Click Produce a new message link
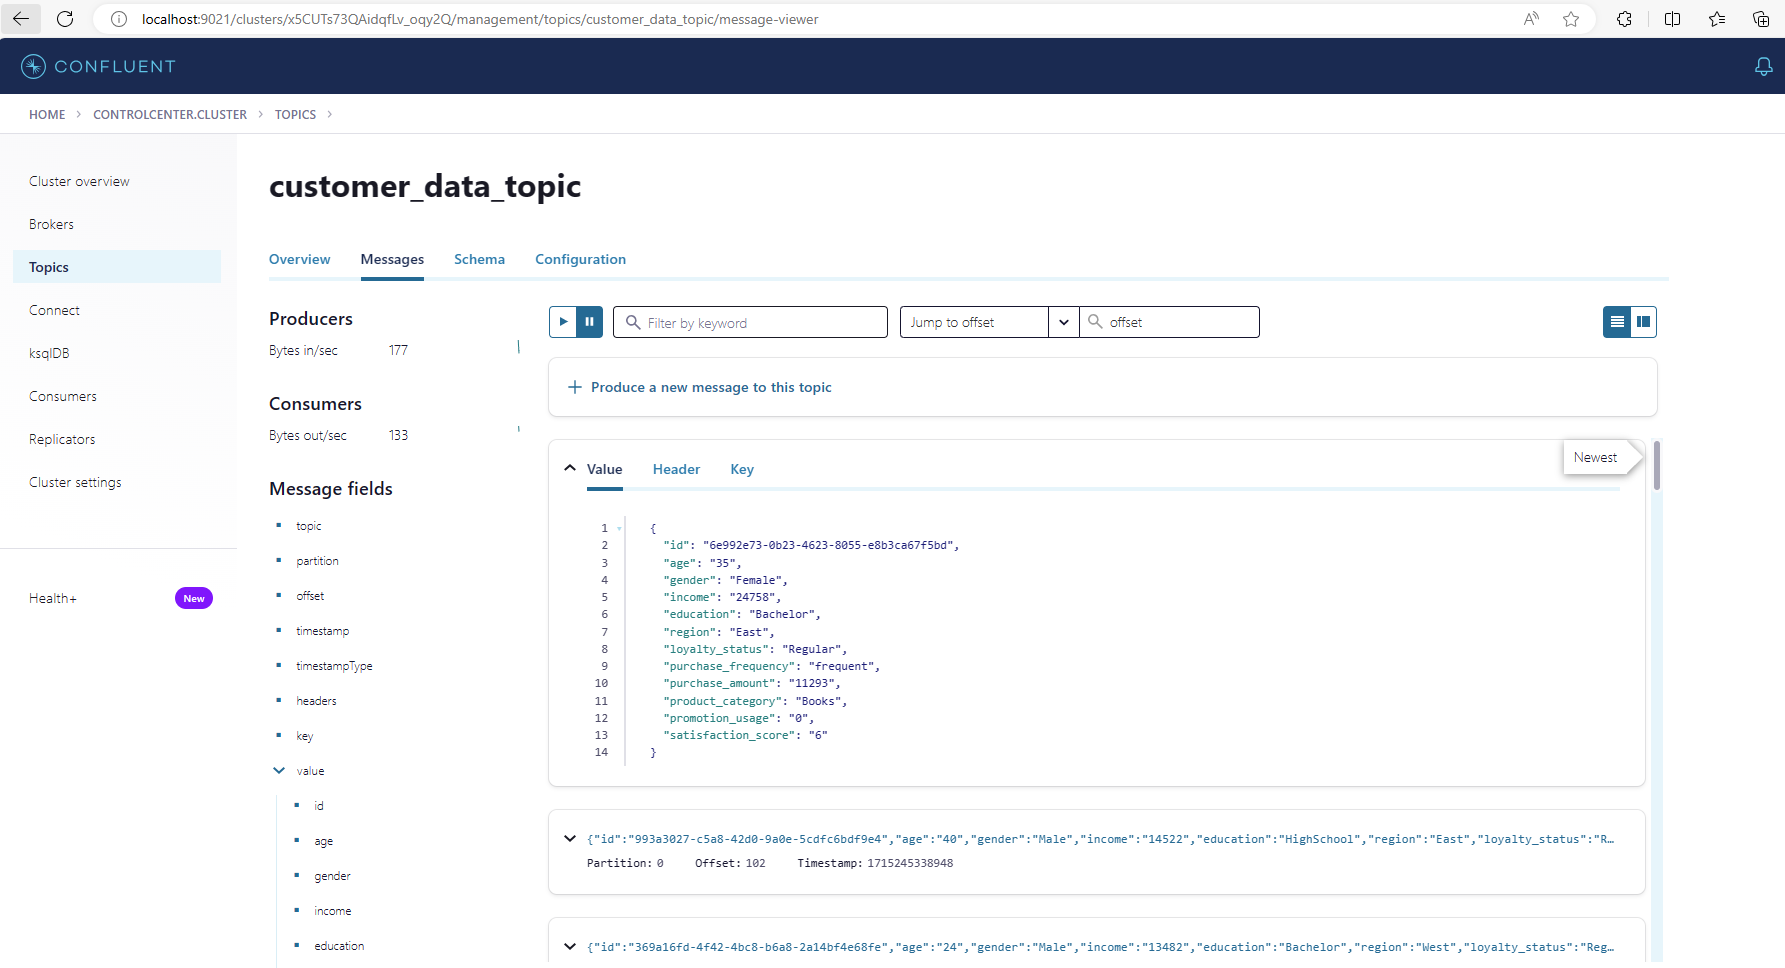The width and height of the screenshot is (1785, 968). click(x=711, y=387)
